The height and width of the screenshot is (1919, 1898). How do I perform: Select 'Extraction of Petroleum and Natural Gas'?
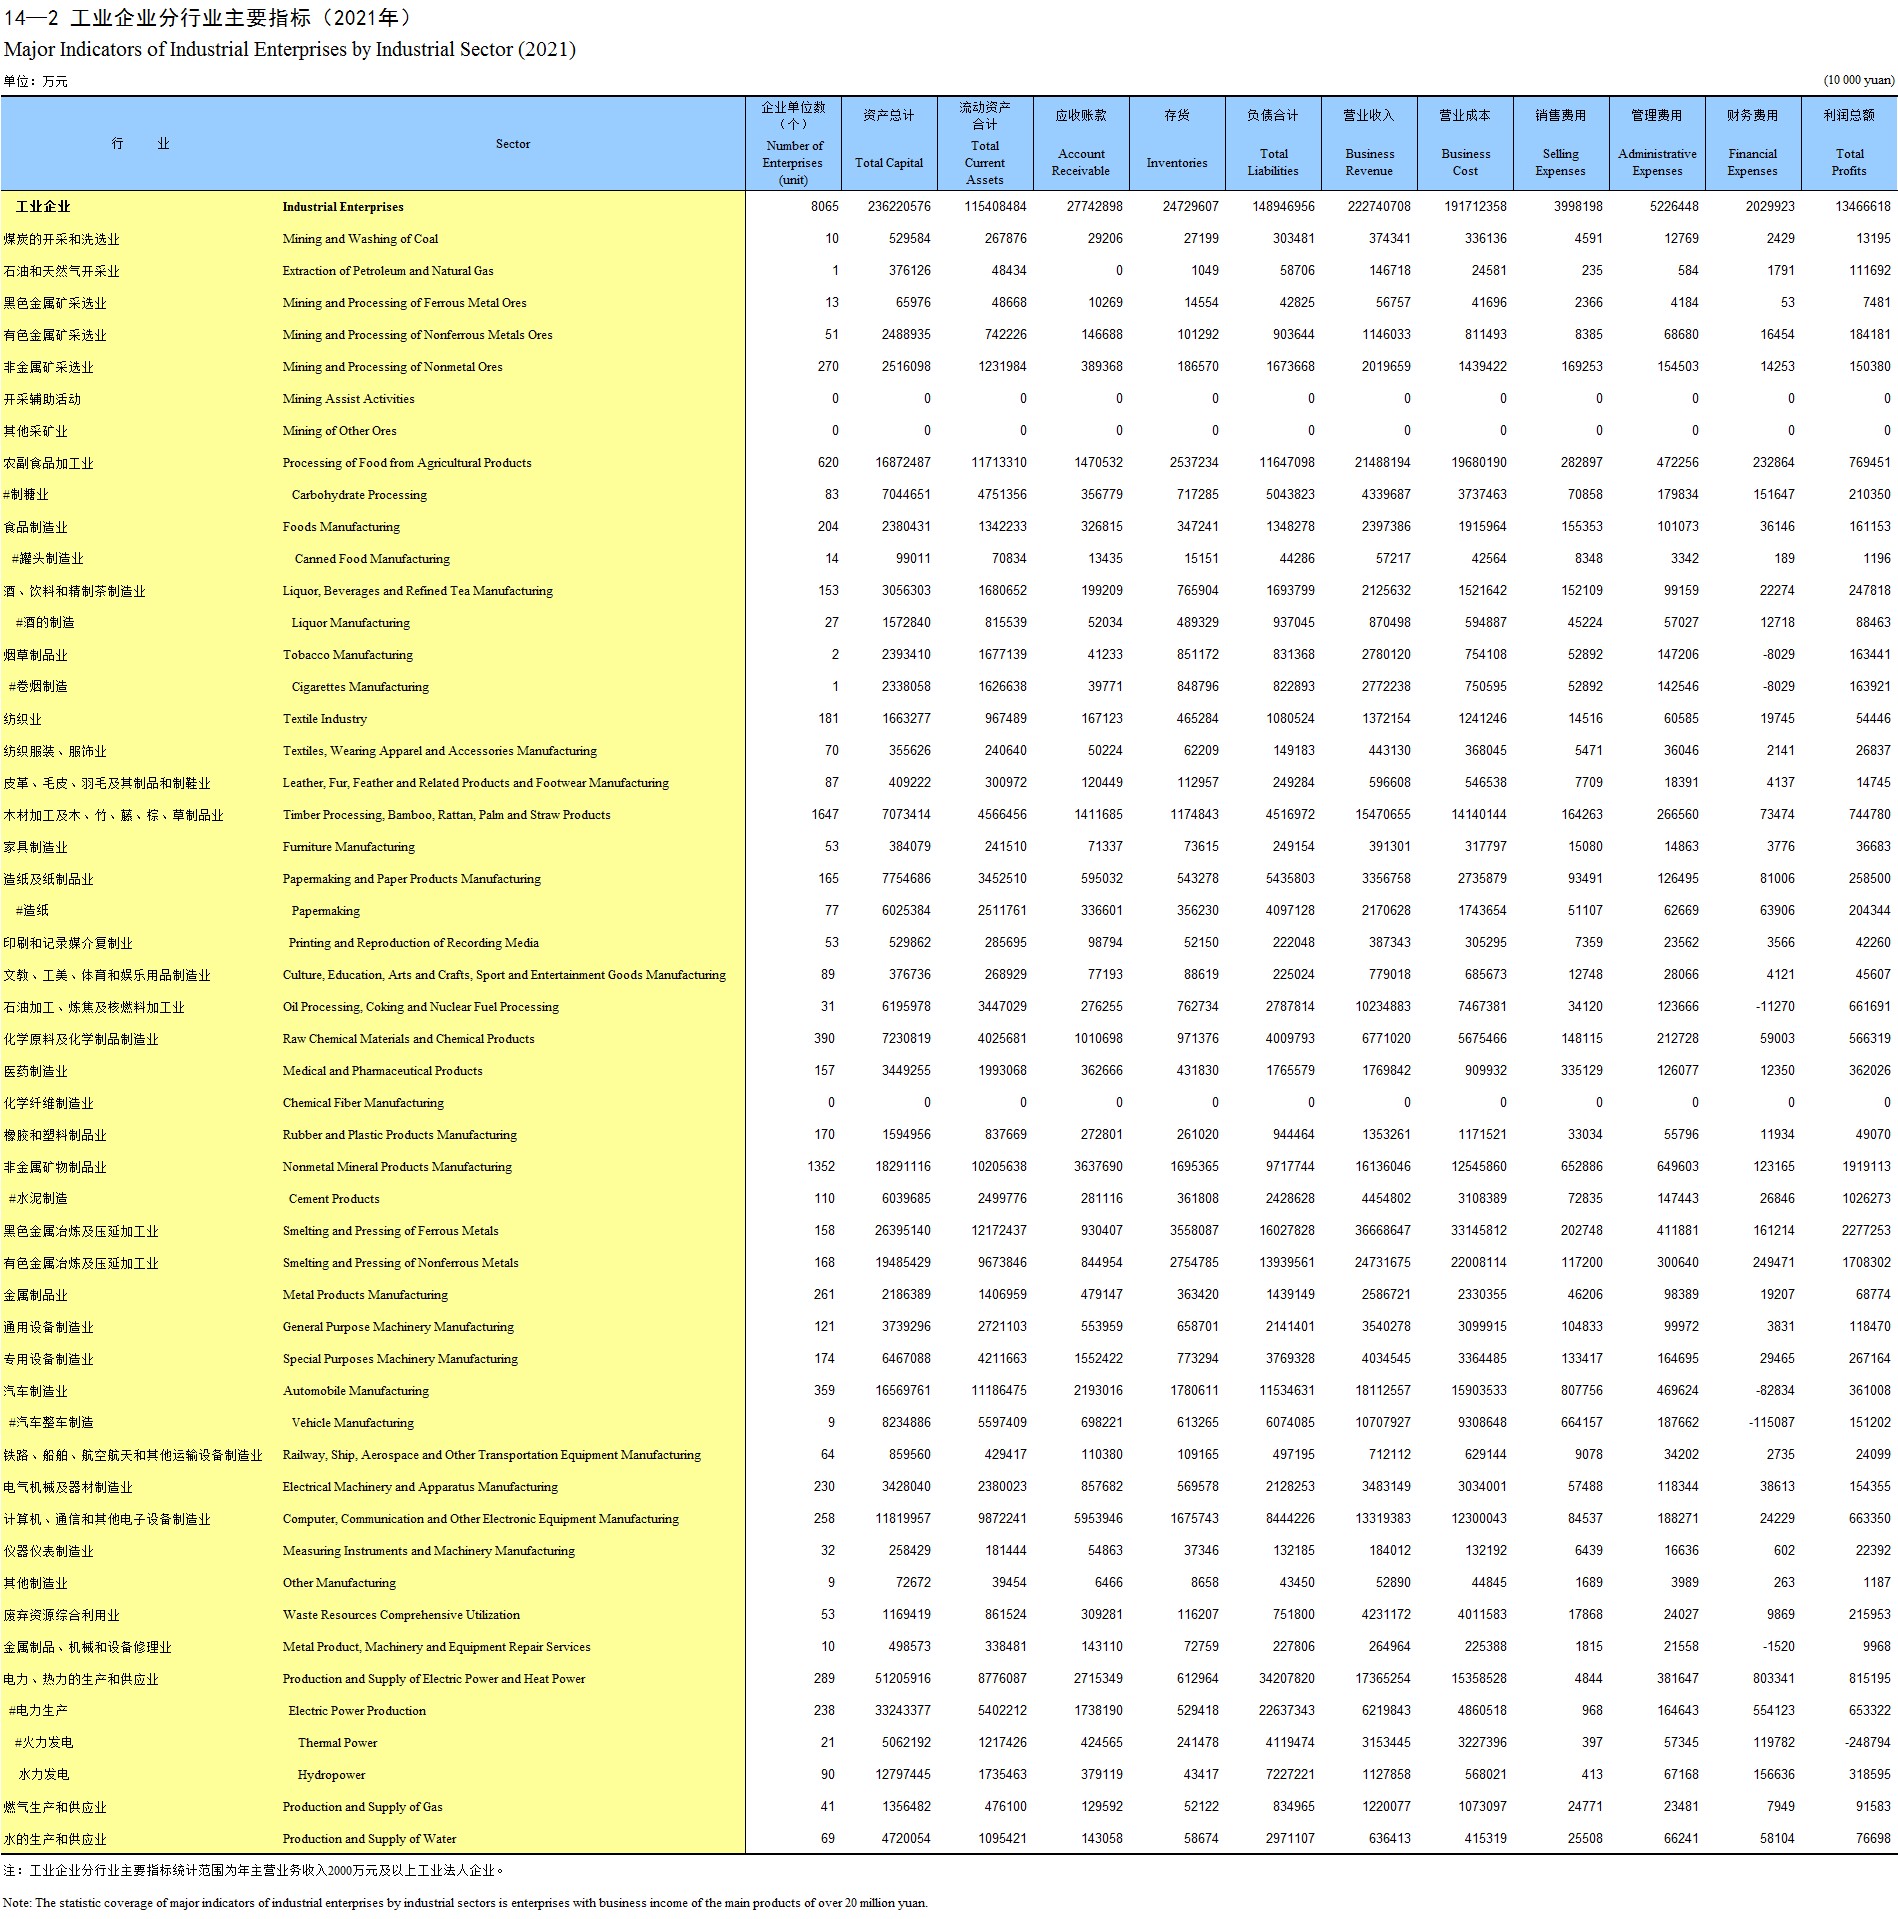coord(388,271)
